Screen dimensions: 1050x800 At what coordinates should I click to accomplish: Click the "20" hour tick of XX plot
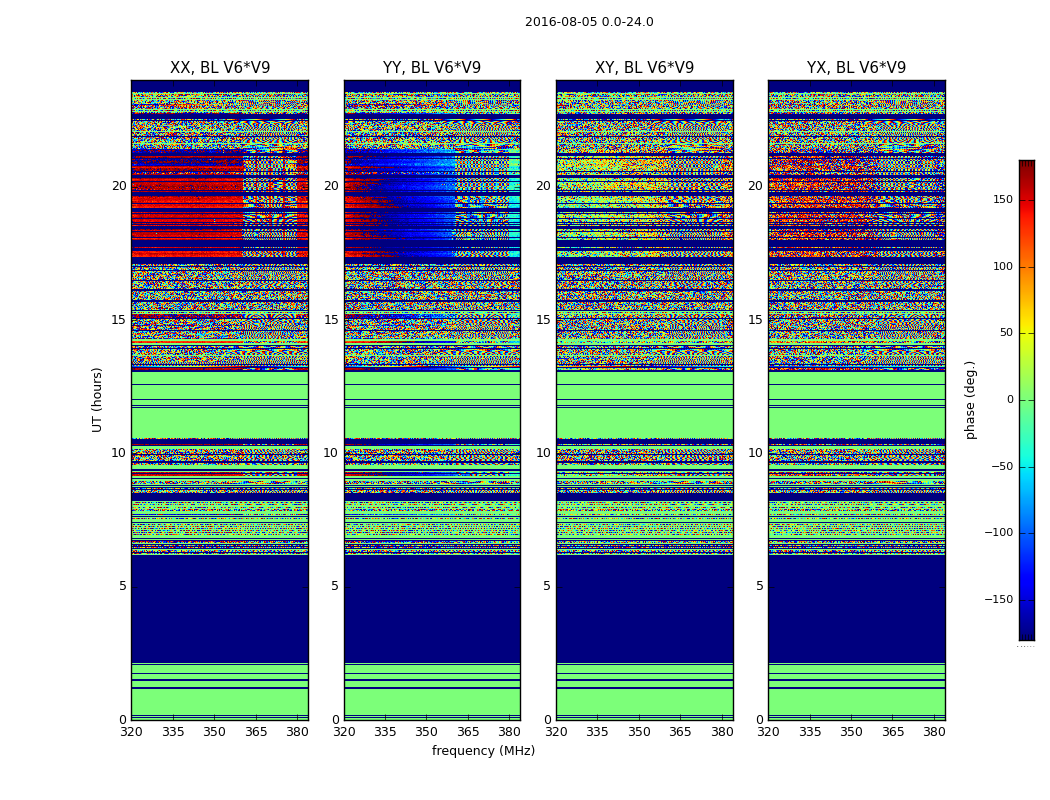coord(119,186)
